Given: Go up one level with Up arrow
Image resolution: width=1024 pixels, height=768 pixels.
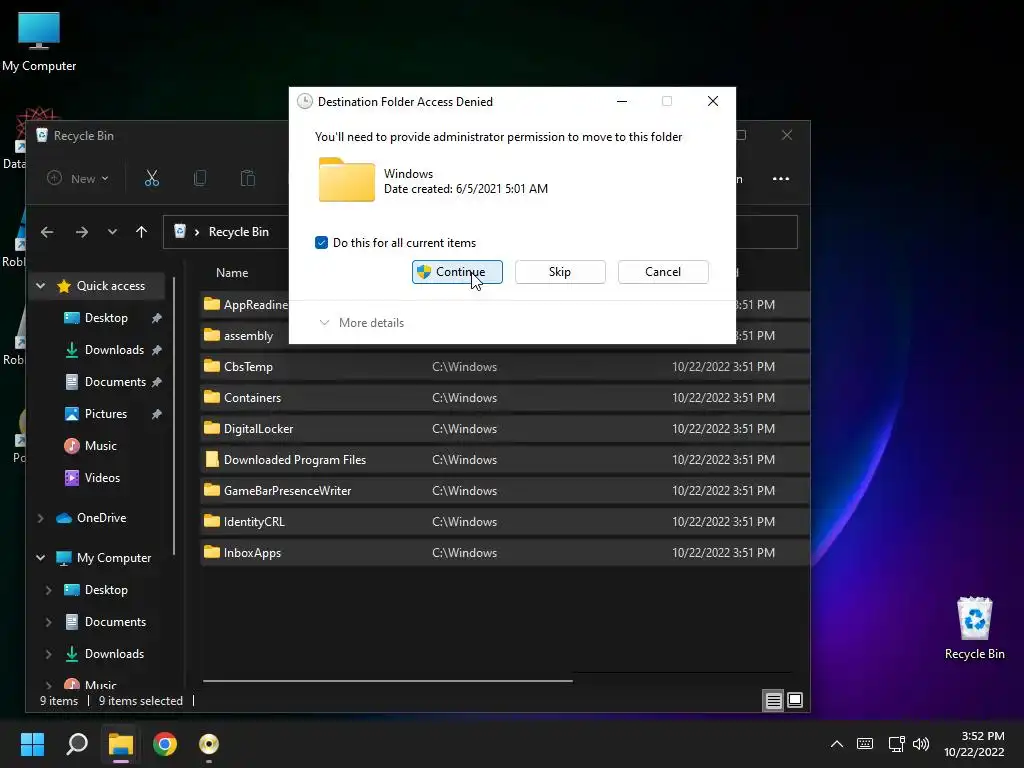Looking at the screenshot, I should coord(141,232).
